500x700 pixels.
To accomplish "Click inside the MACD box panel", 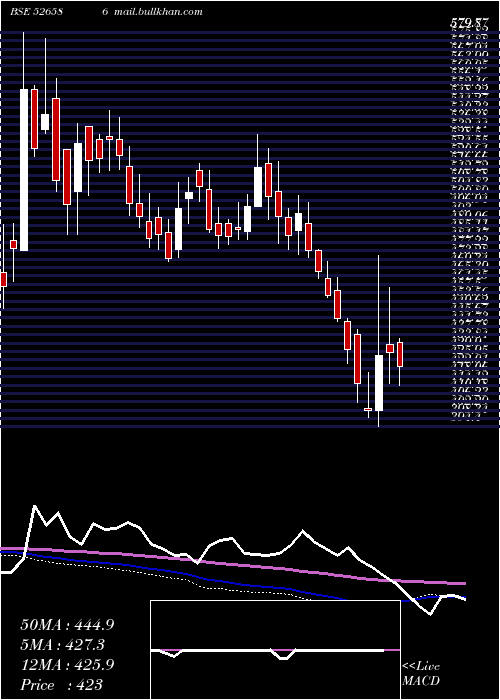I will tap(275, 650).
